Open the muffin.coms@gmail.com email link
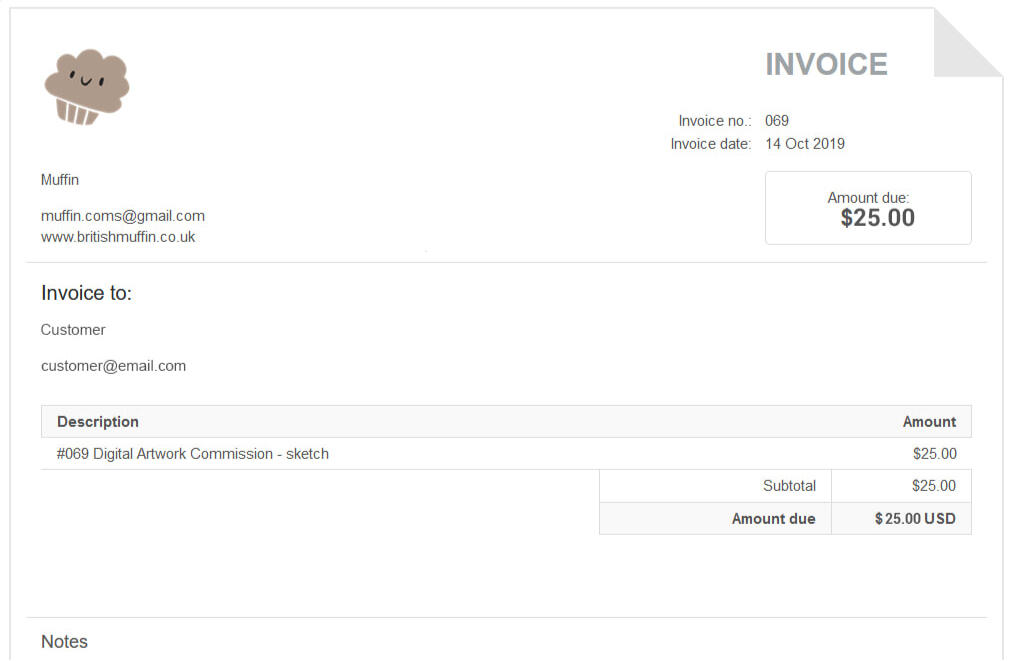The image size is (1016, 661). click(123, 216)
